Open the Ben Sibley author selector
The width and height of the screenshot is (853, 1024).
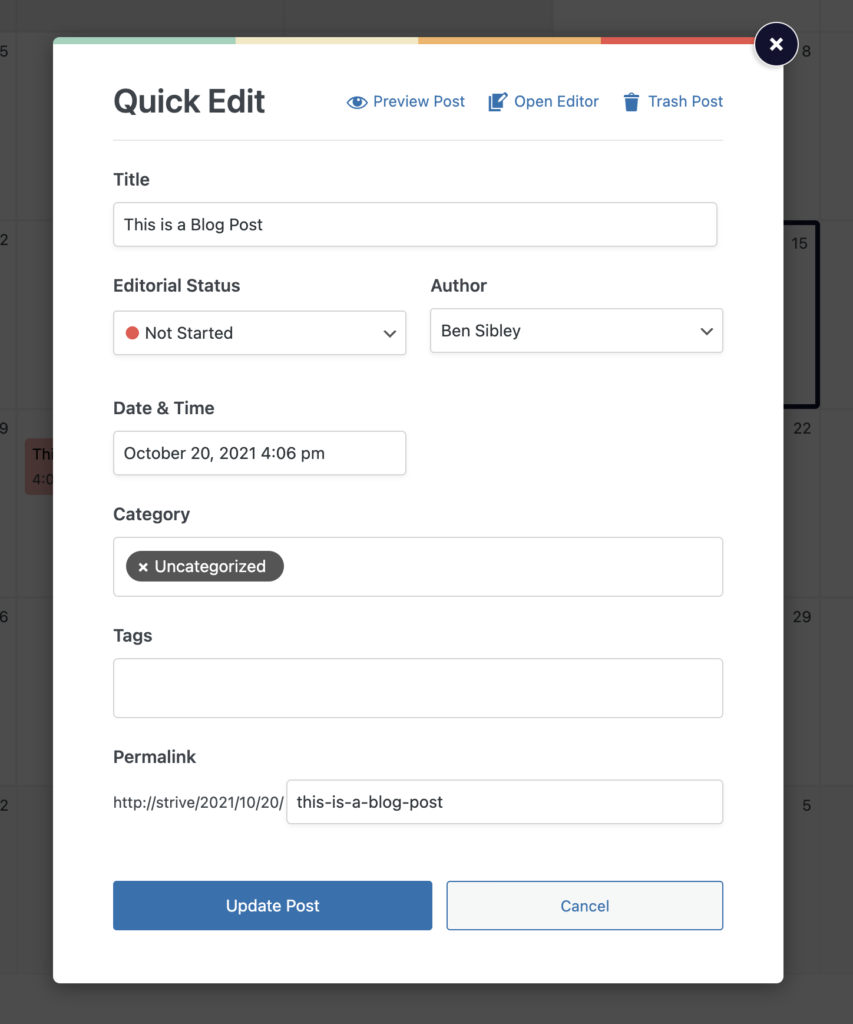576,330
